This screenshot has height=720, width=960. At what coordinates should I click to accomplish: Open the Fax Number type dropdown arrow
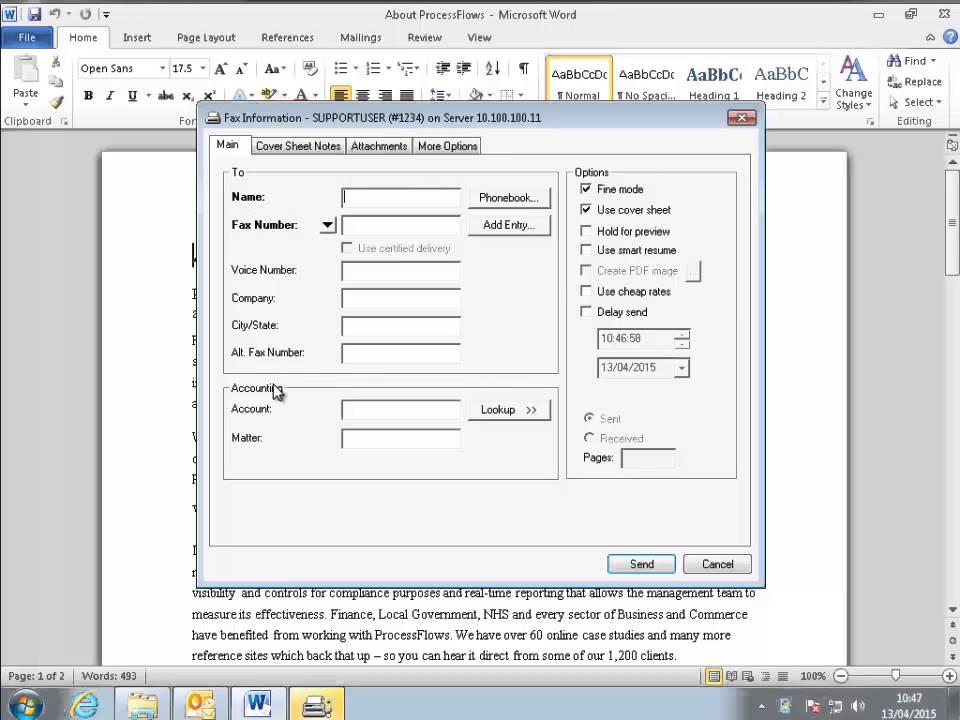pyautogui.click(x=328, y=225)
